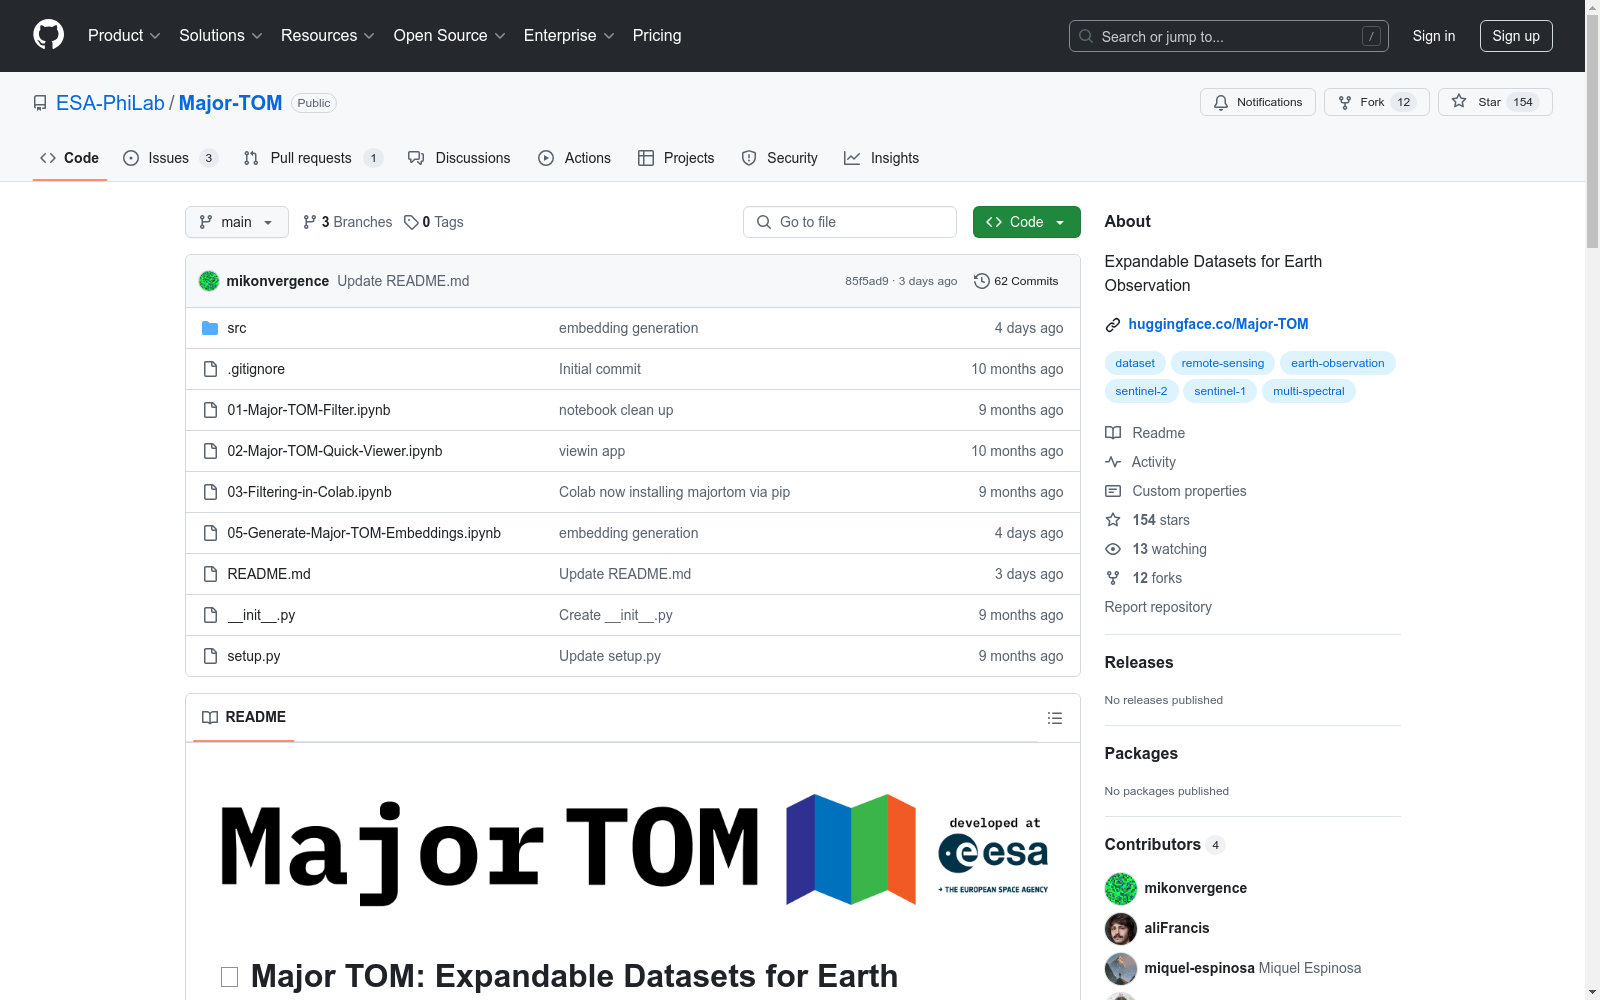
Task: Click the Go to file search field
Action: (x=850, y=222)
